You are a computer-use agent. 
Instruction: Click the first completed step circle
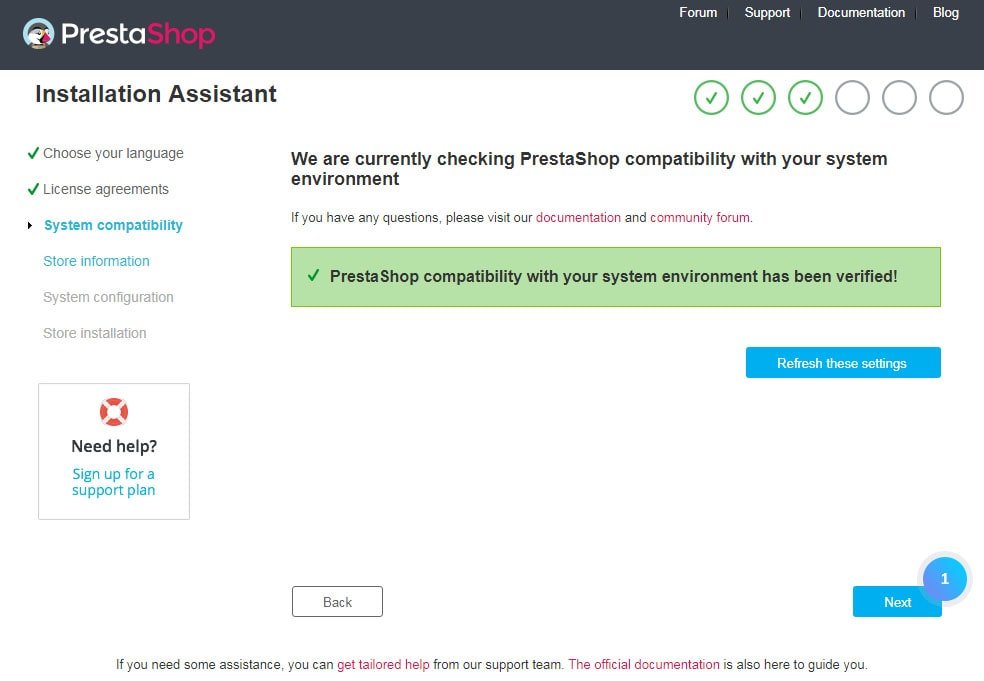click(x=711, y=98)
